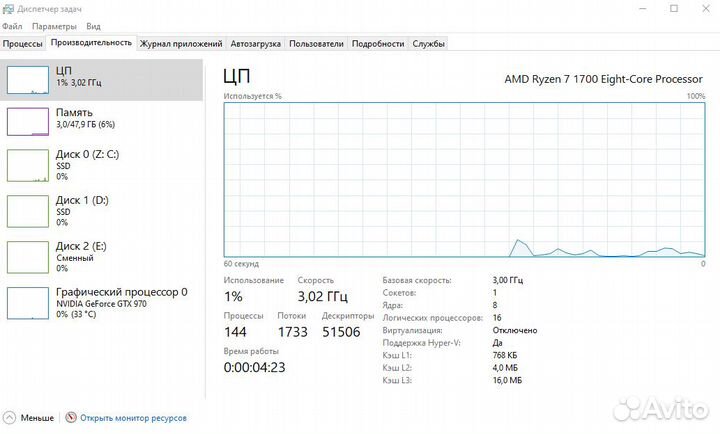Click the 1733 threads count
Image resolution: width=720 pixels, height=434 pixels.
tap(292, 332)
